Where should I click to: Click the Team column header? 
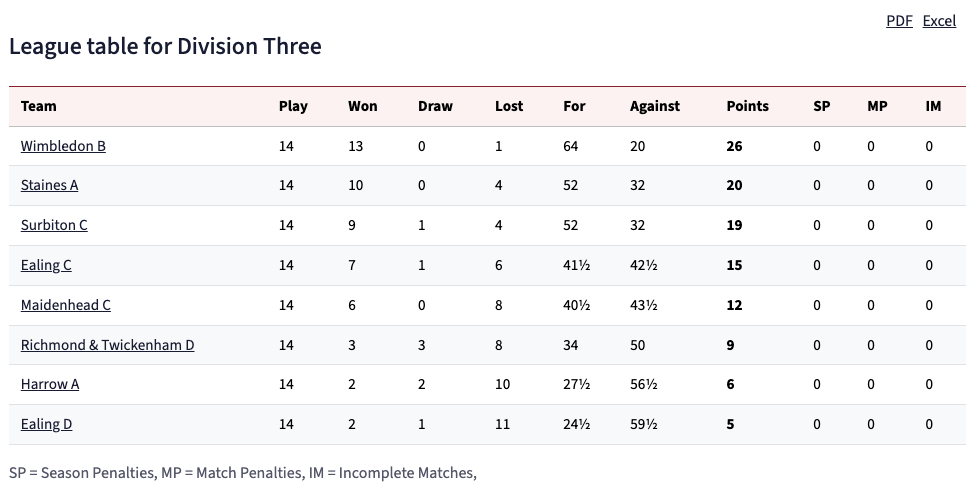[x=39, y=106]
